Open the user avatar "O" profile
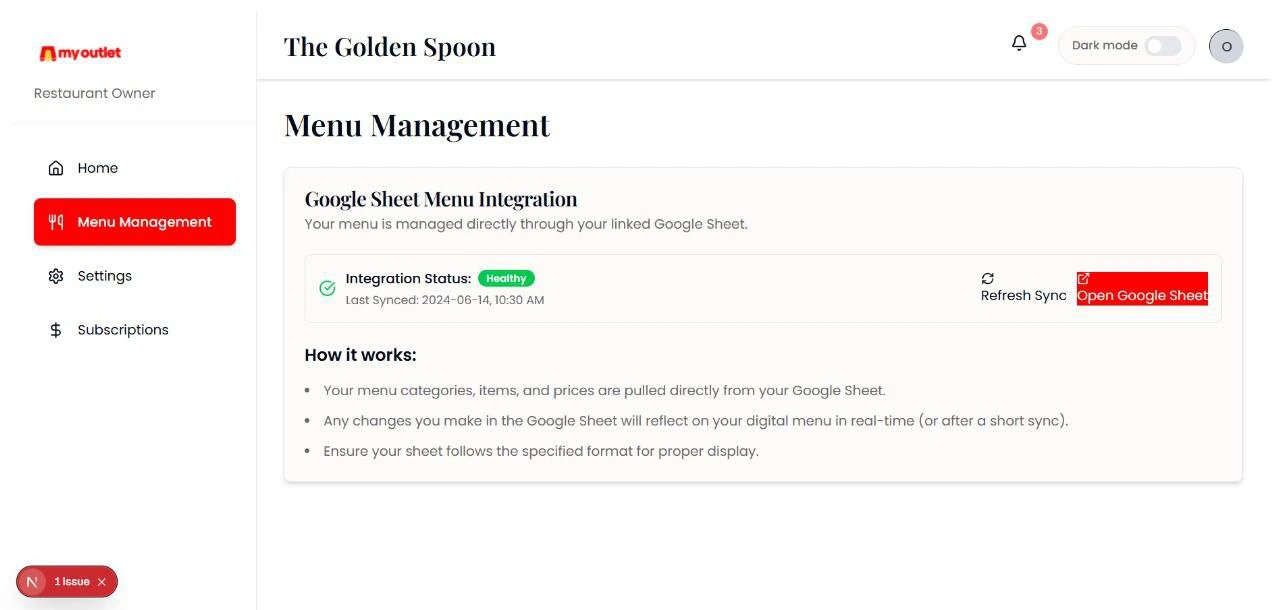The height and width of the screenshot is (610, 1280). coord(1226,46)
